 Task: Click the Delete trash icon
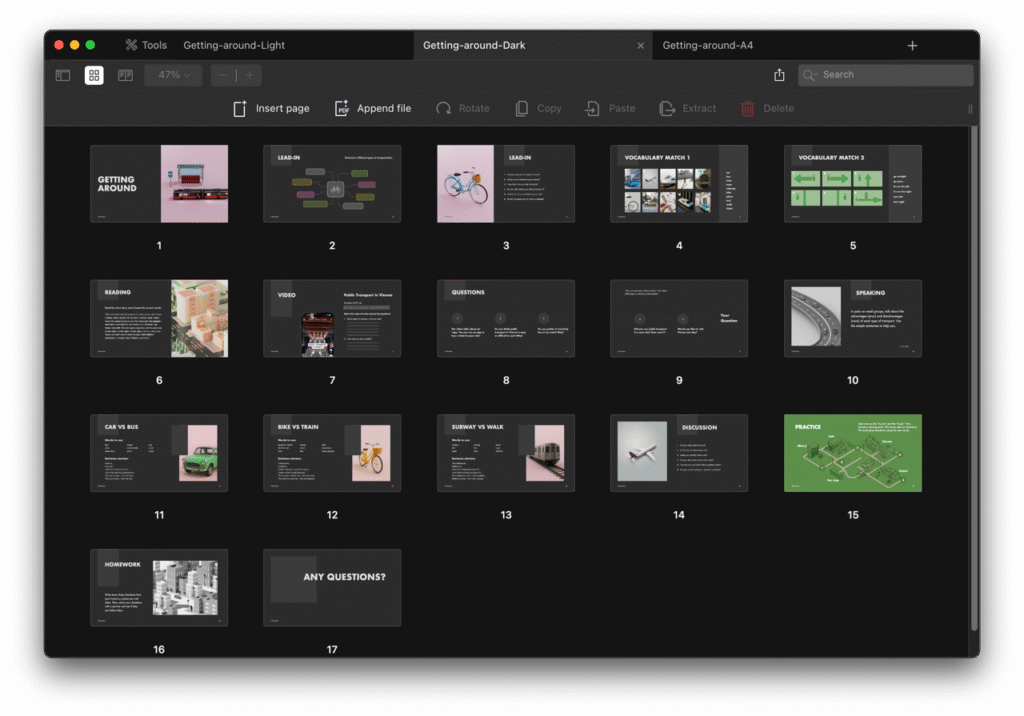(x=748, y=108)
